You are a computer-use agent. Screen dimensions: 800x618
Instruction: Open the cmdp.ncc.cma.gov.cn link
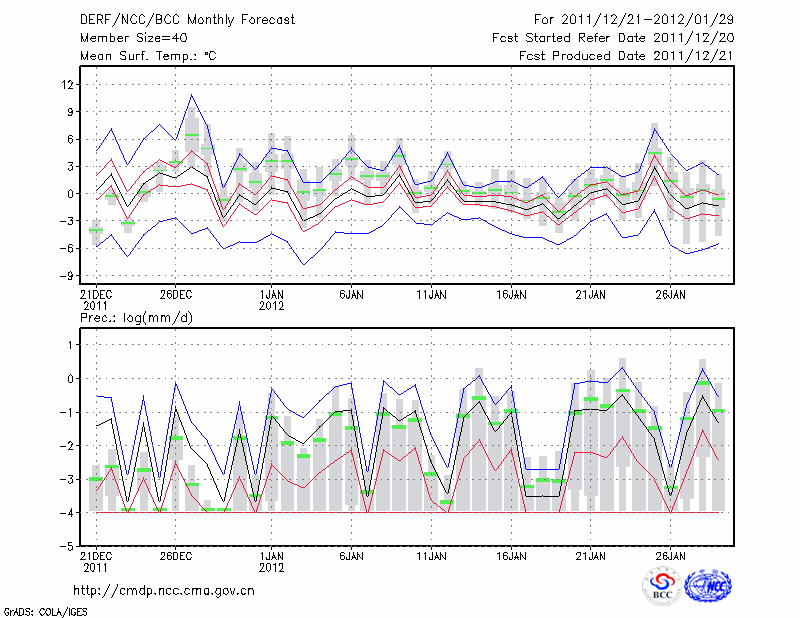click(x=164, y=590)
